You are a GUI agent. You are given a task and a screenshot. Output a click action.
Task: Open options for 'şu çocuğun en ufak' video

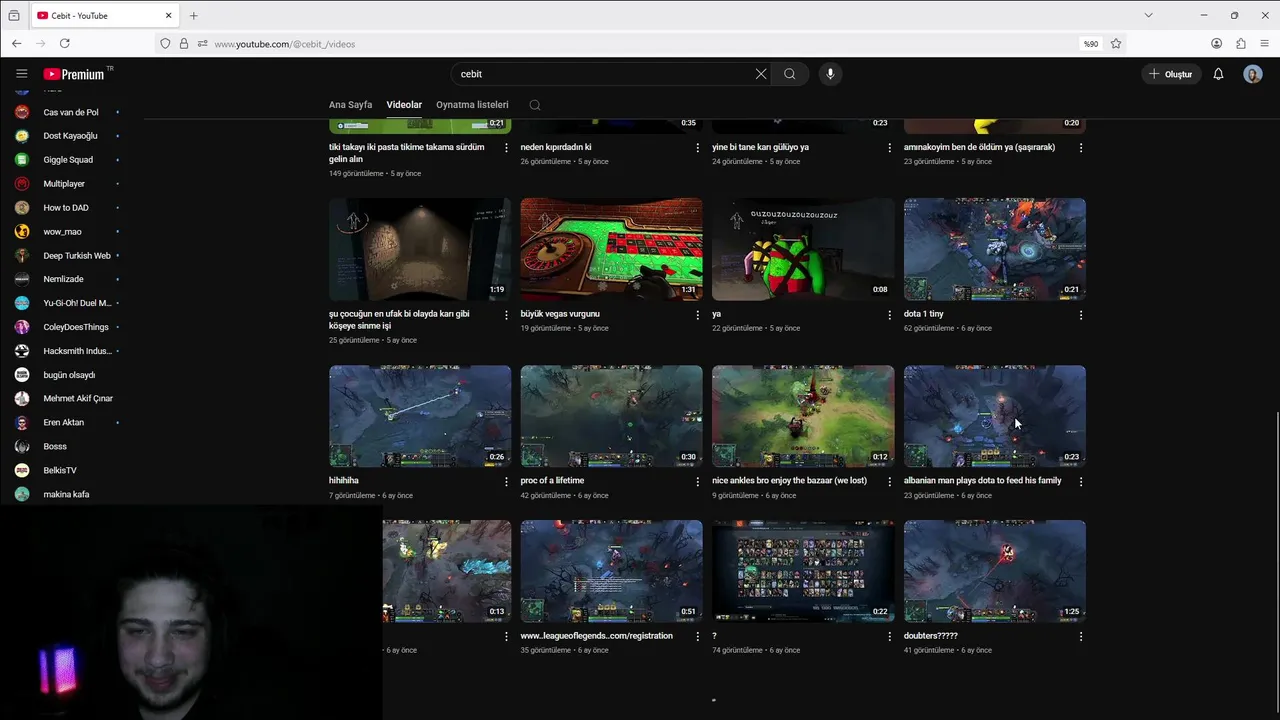[x=506, y=315]
